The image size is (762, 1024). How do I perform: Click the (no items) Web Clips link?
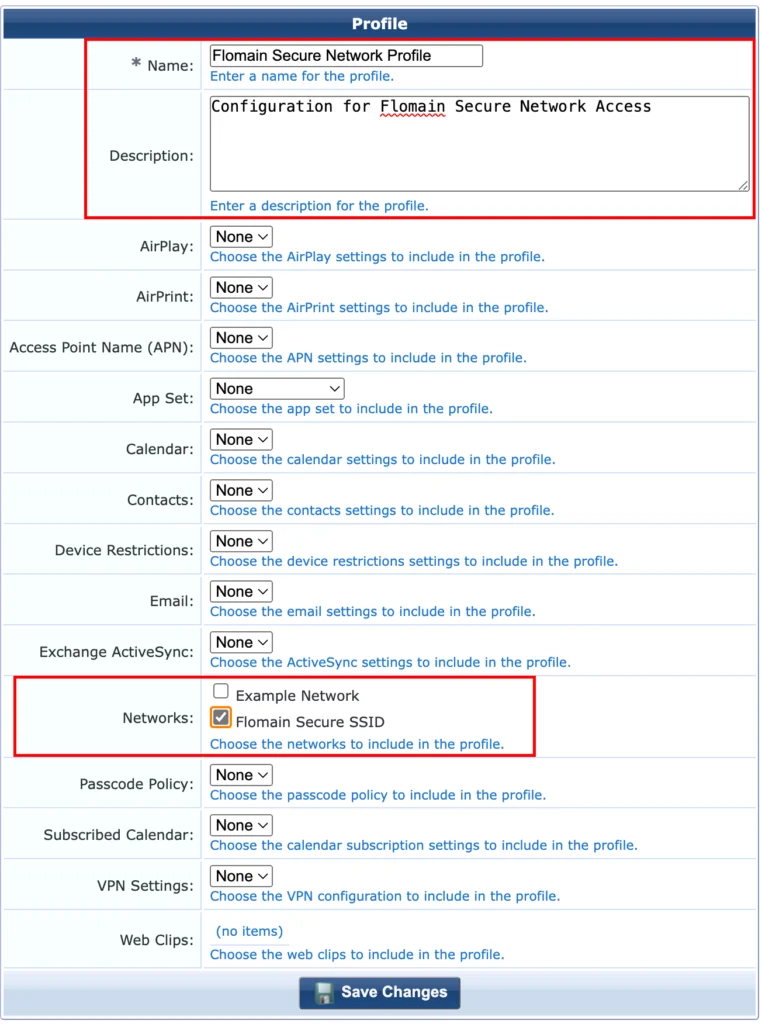249,930
